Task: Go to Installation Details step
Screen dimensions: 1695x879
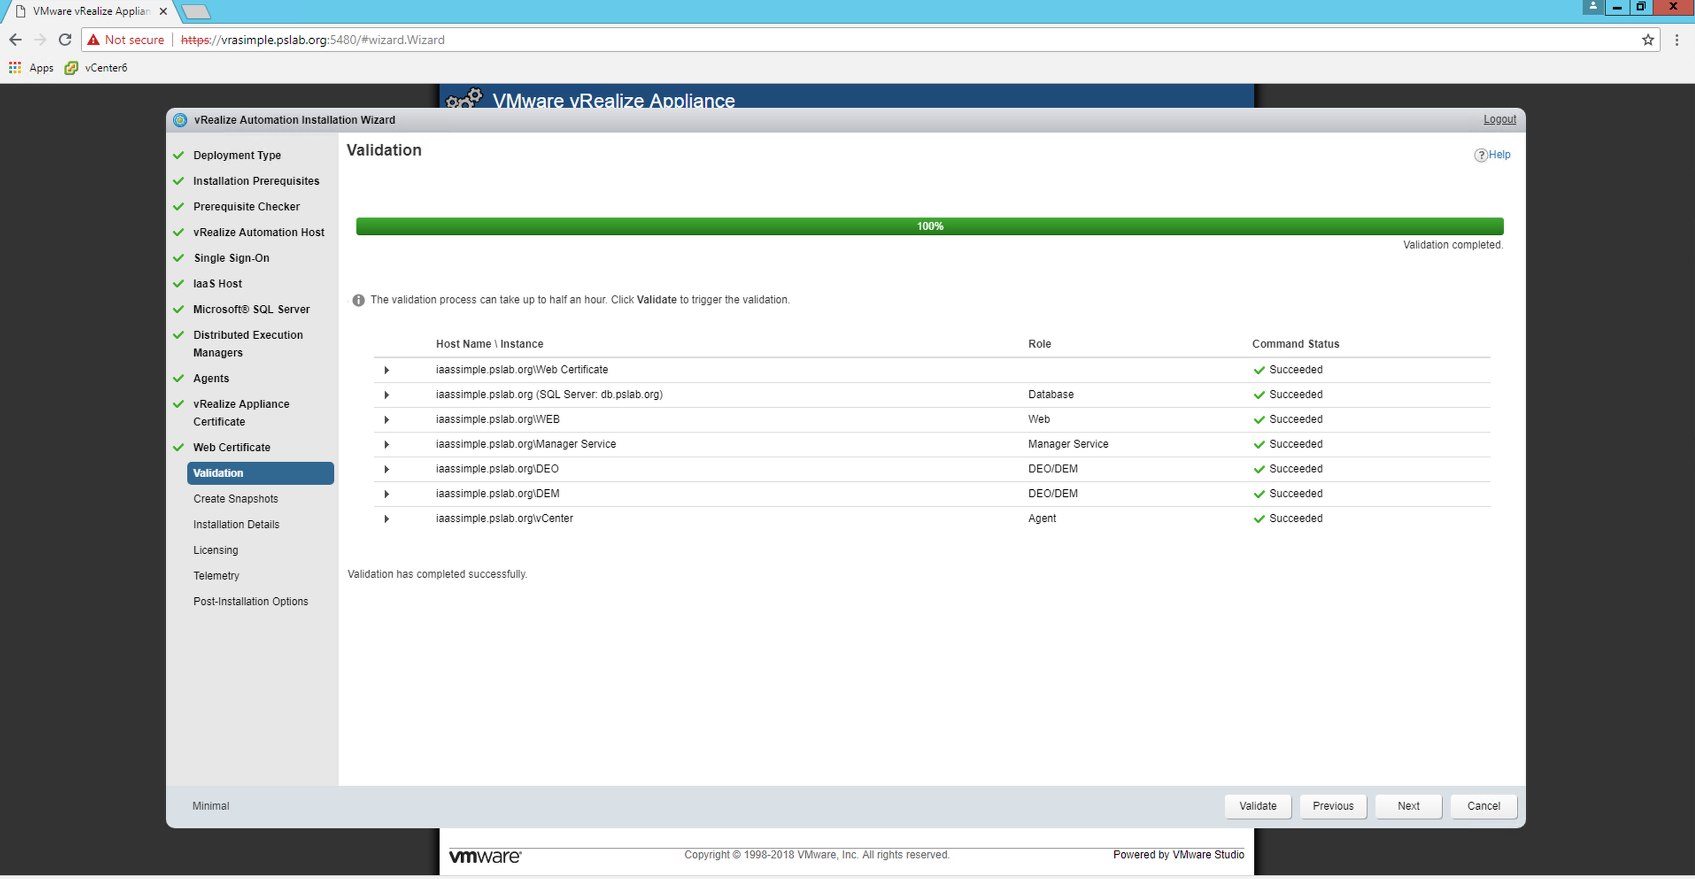Action: pos(236,525)
